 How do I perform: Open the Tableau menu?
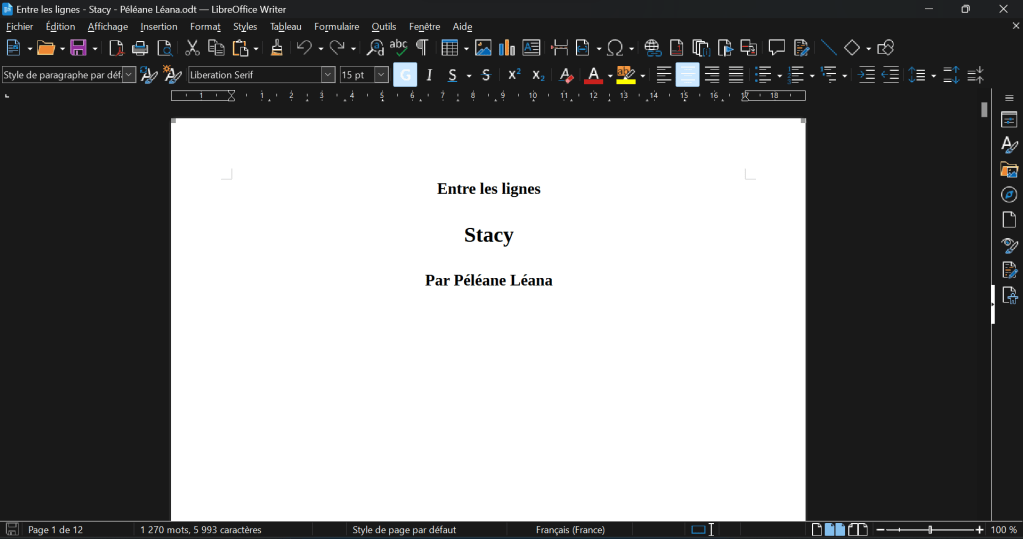pyautogui.click(x=285, y=27)
